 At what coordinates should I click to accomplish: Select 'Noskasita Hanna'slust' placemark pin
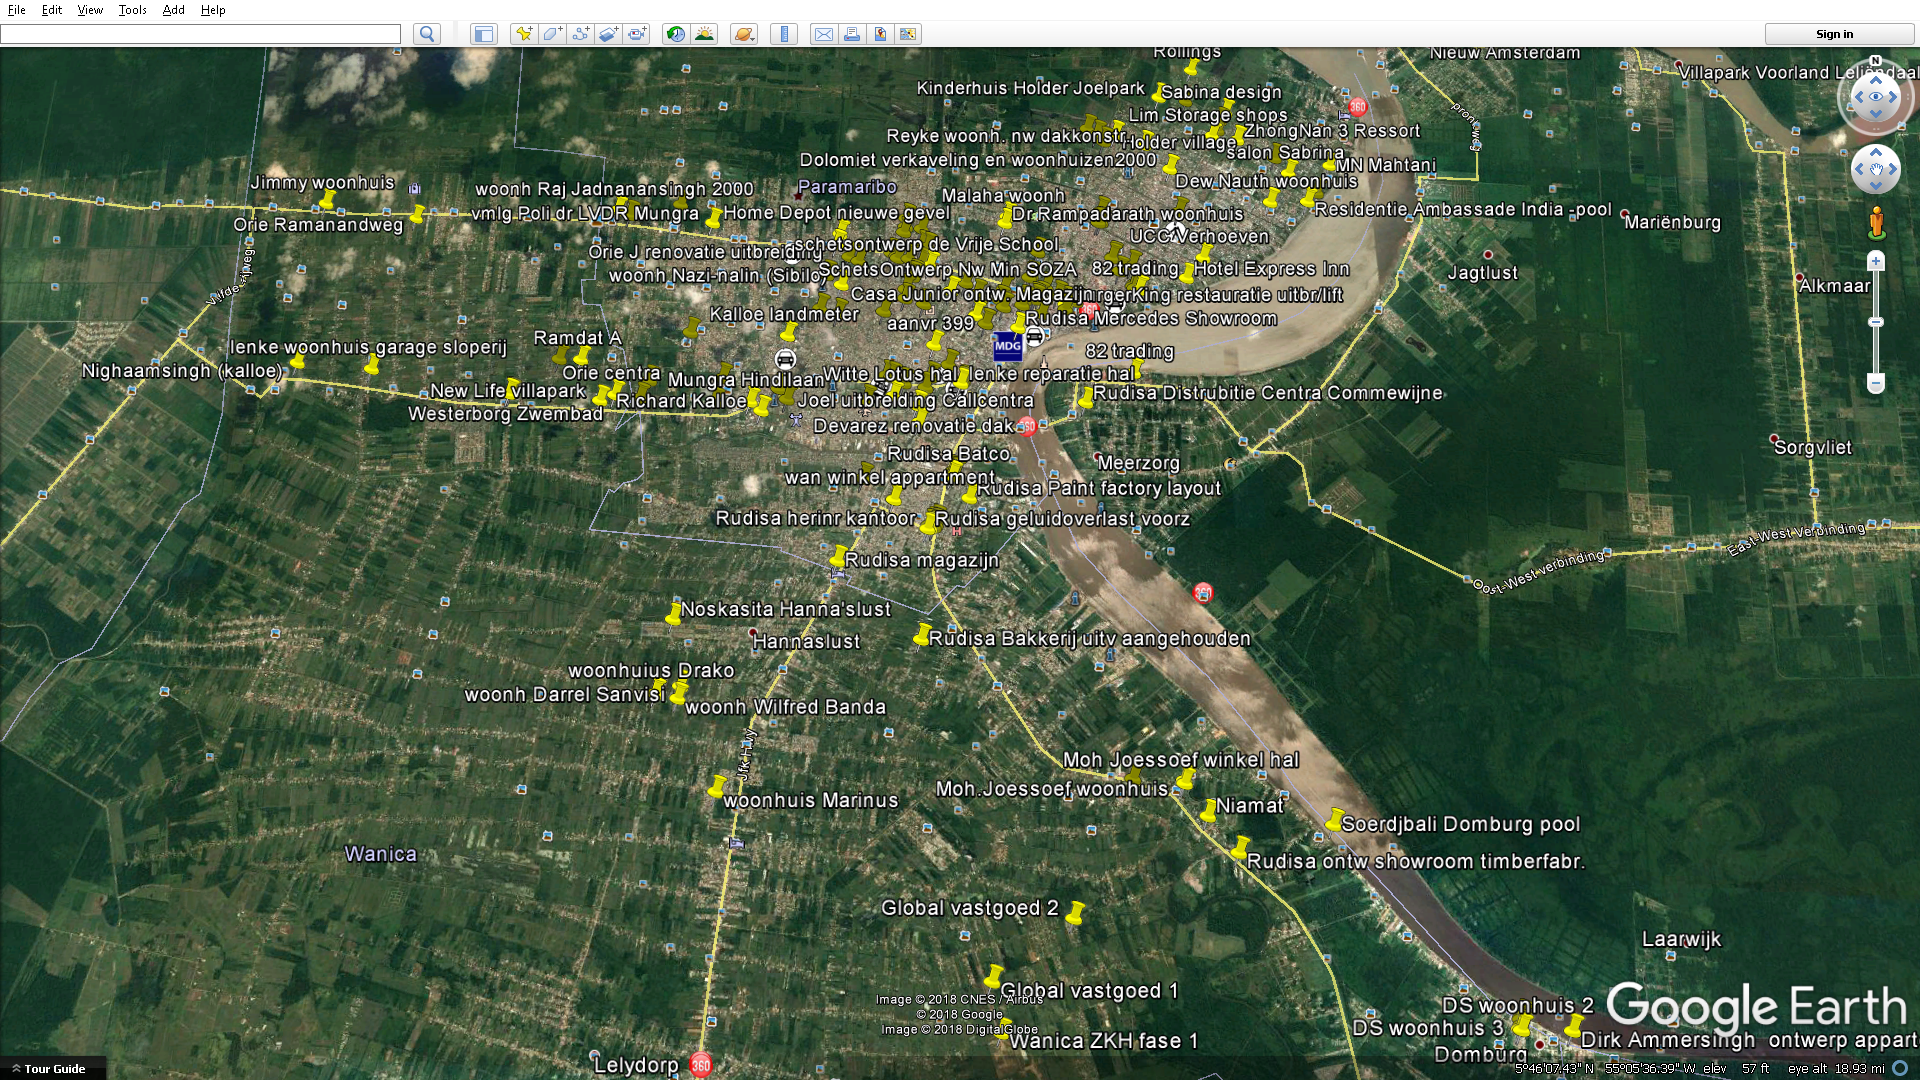pyautogui.click(x=674, y=613)
